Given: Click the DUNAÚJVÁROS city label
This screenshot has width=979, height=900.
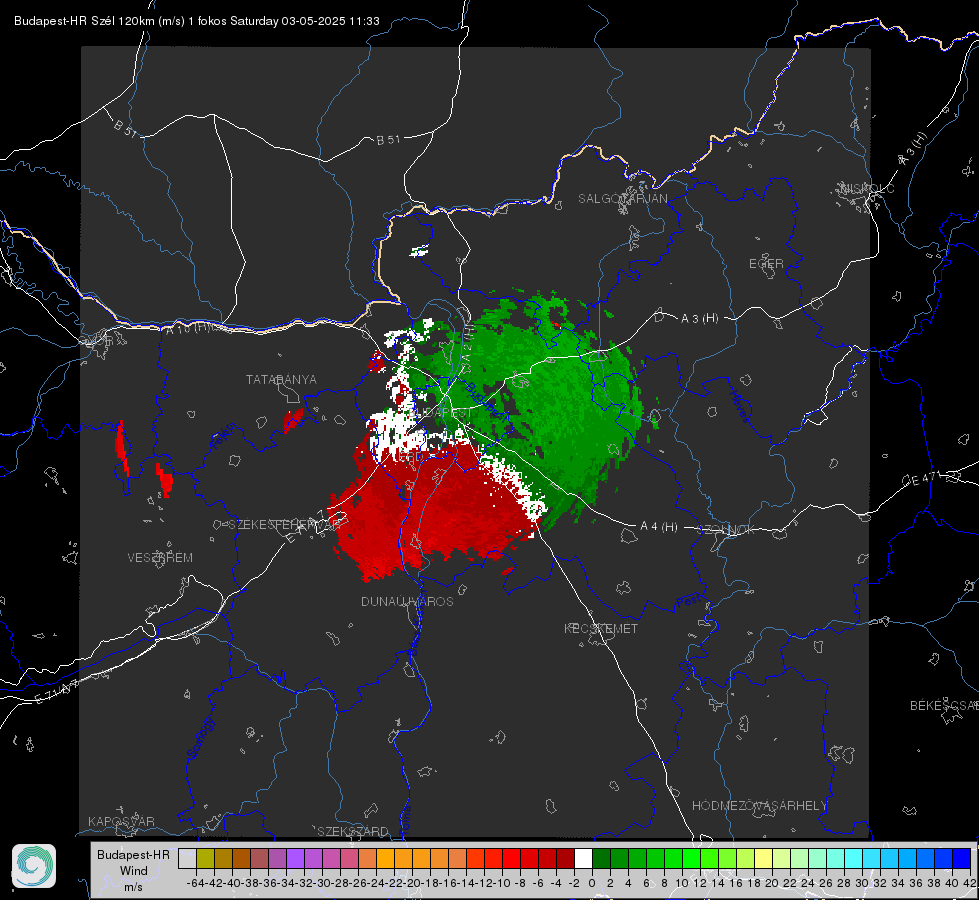Looking at the screenshot, I should [x=407, y=601].
